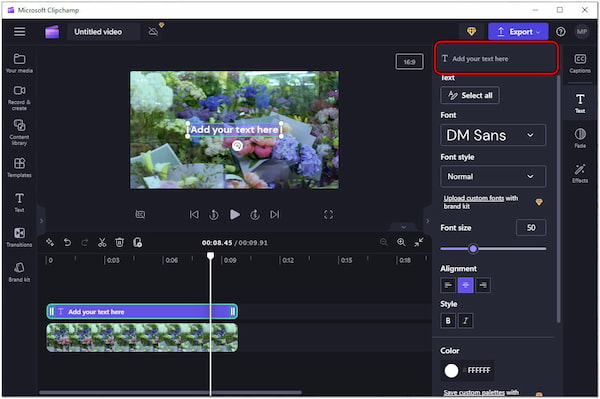Skip to the end of video

coord(274,215)
